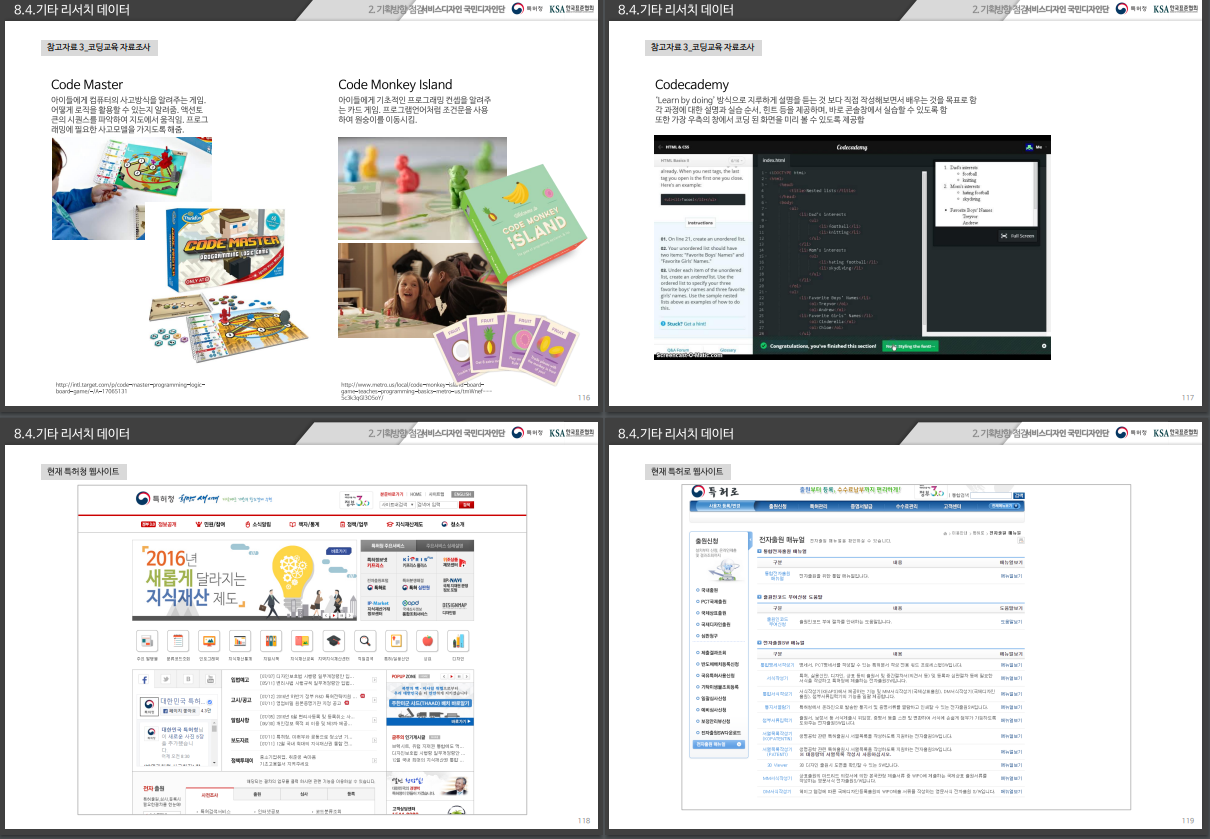Open the index.html editor tab
Image resolution: width=1210 pixels, height=839 pixels.
tap(776, 160)
